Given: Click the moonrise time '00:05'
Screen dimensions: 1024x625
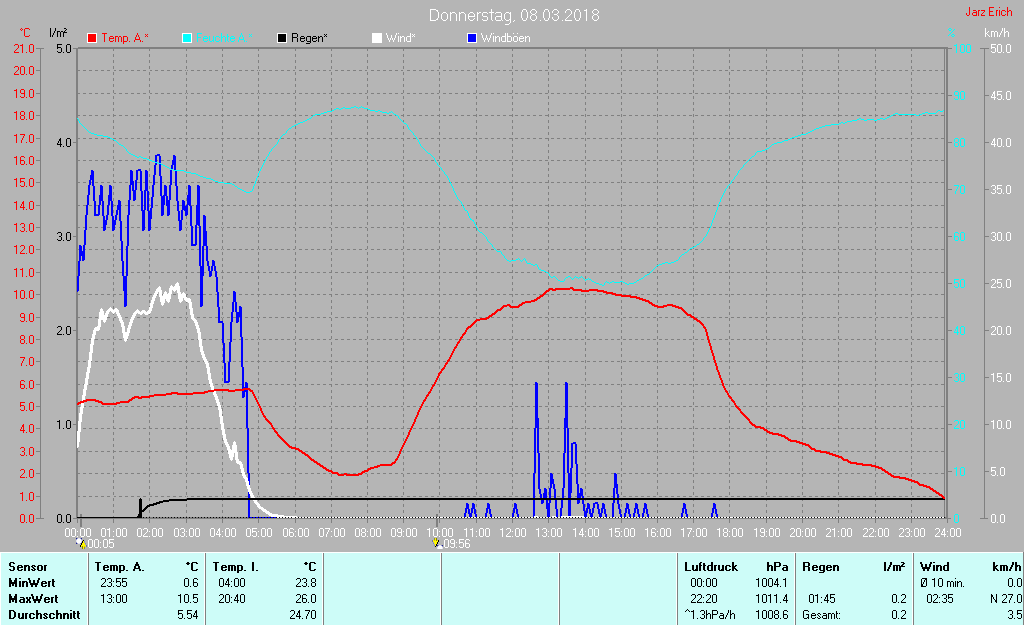Looking at the screenshot, I should coord(101,543).
